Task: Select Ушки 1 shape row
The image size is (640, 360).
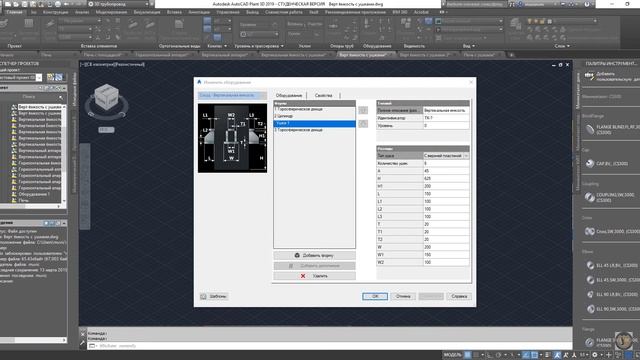Action: (314, 123)
